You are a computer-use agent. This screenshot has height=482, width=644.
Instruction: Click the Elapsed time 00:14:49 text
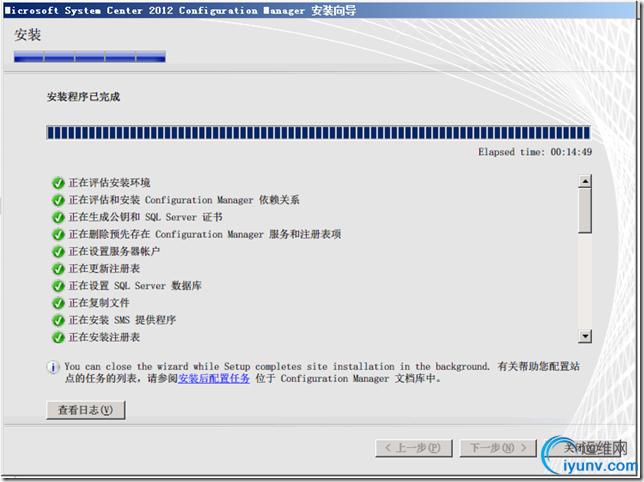coord(535,152)
